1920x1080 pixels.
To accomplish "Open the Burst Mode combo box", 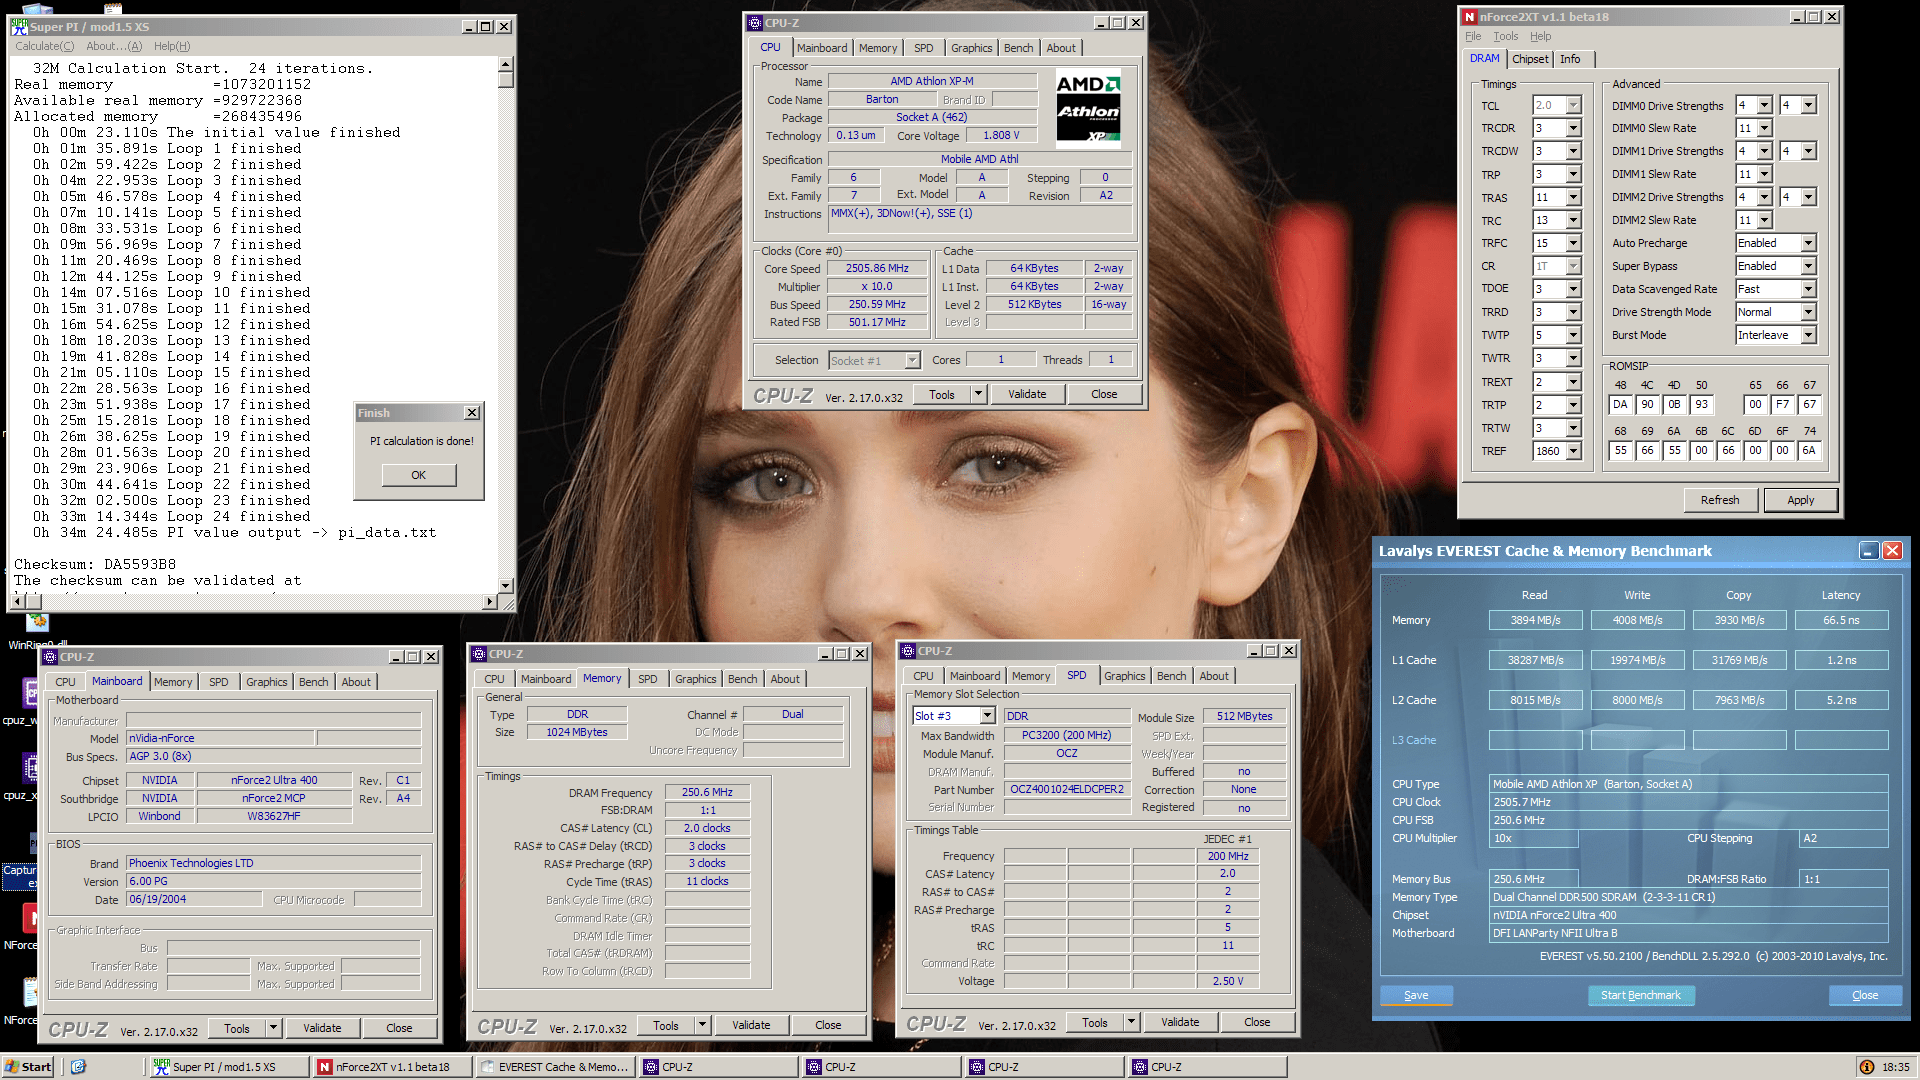I will pos(1808,335).
